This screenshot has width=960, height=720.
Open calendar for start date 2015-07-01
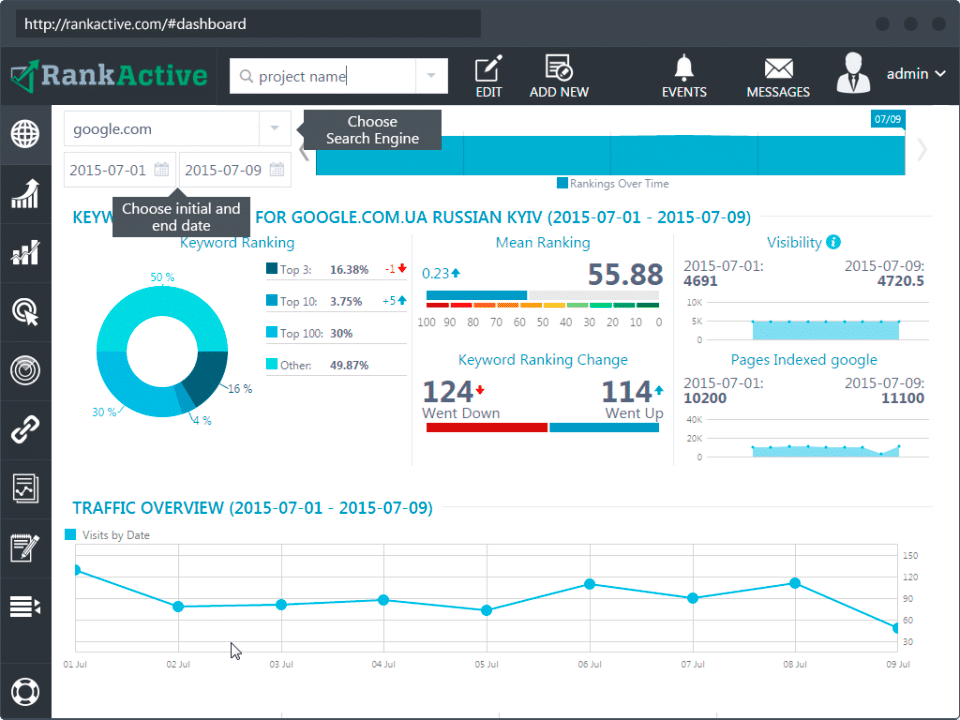click(162, 170)
